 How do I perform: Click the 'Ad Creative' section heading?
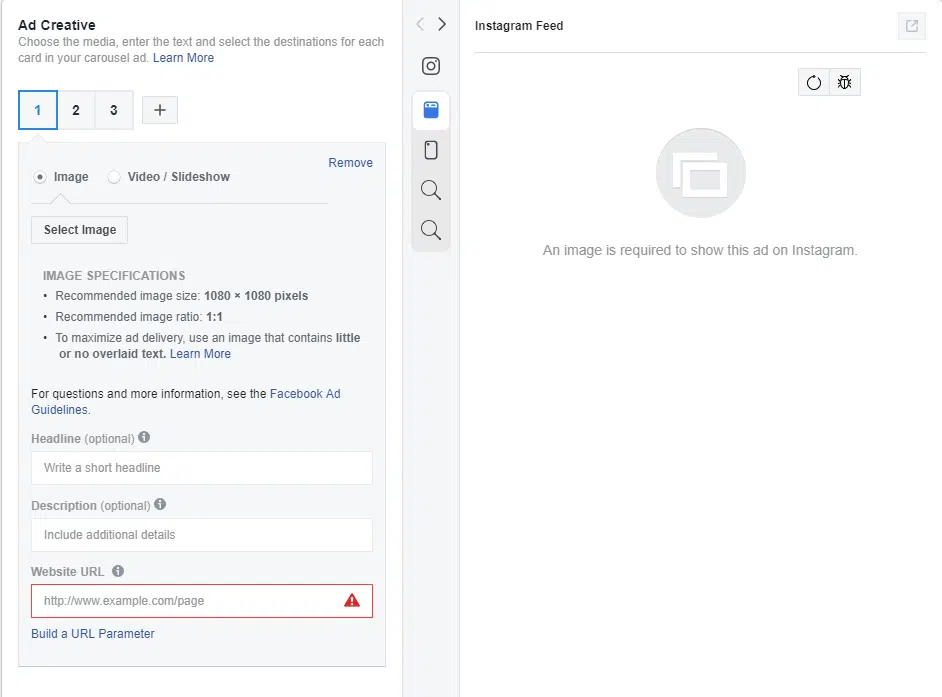(x=56, y=25)
